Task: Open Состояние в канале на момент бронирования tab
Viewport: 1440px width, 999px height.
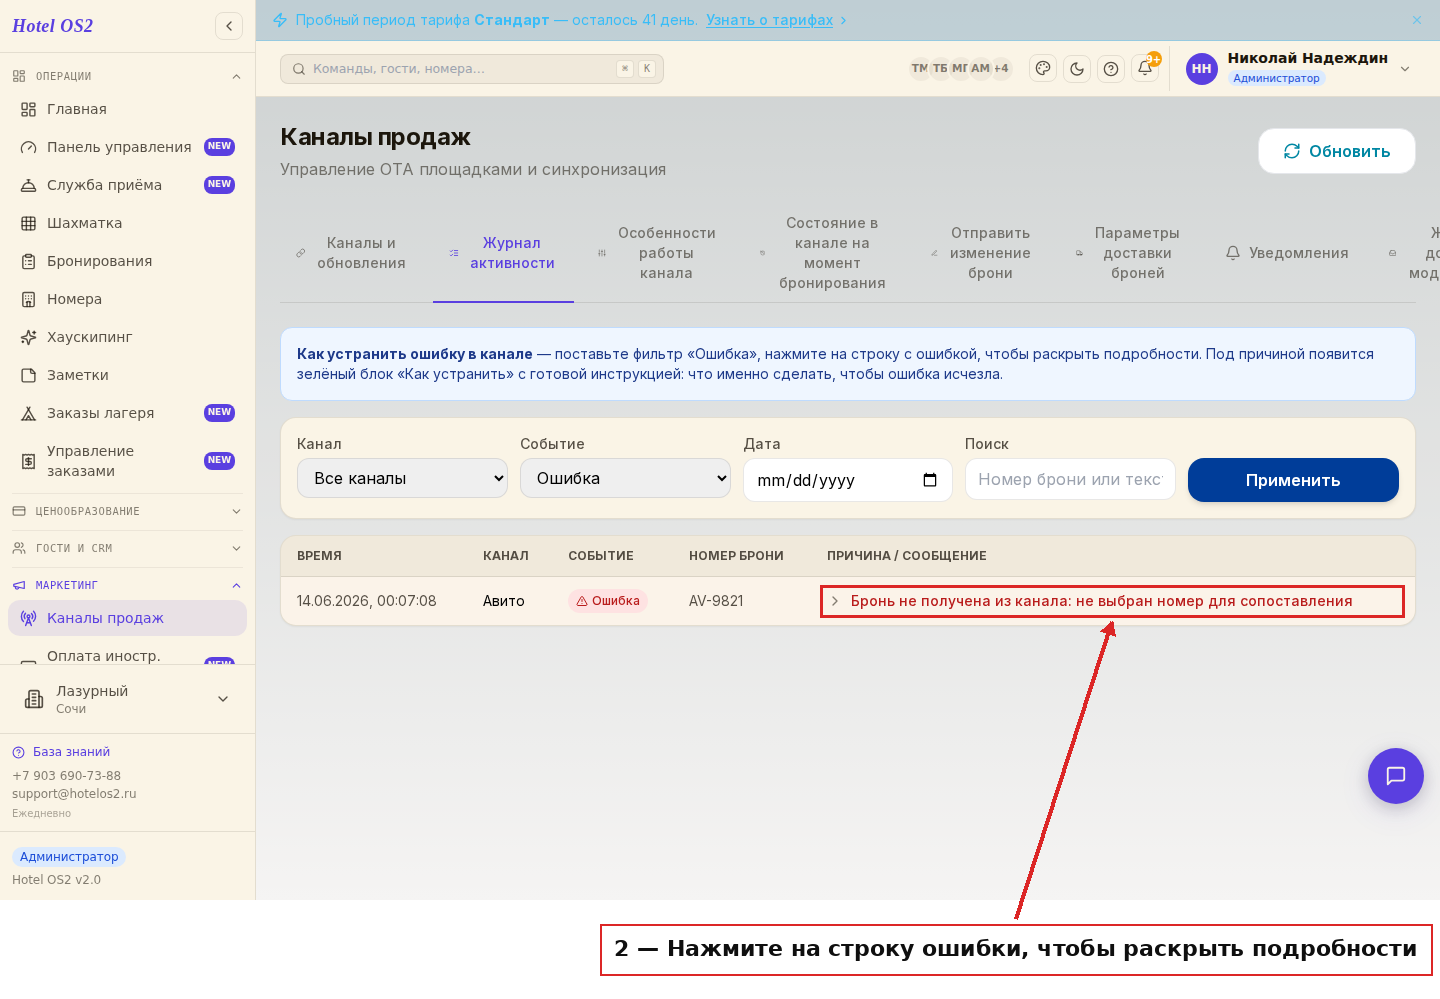Action: [823, 253]
